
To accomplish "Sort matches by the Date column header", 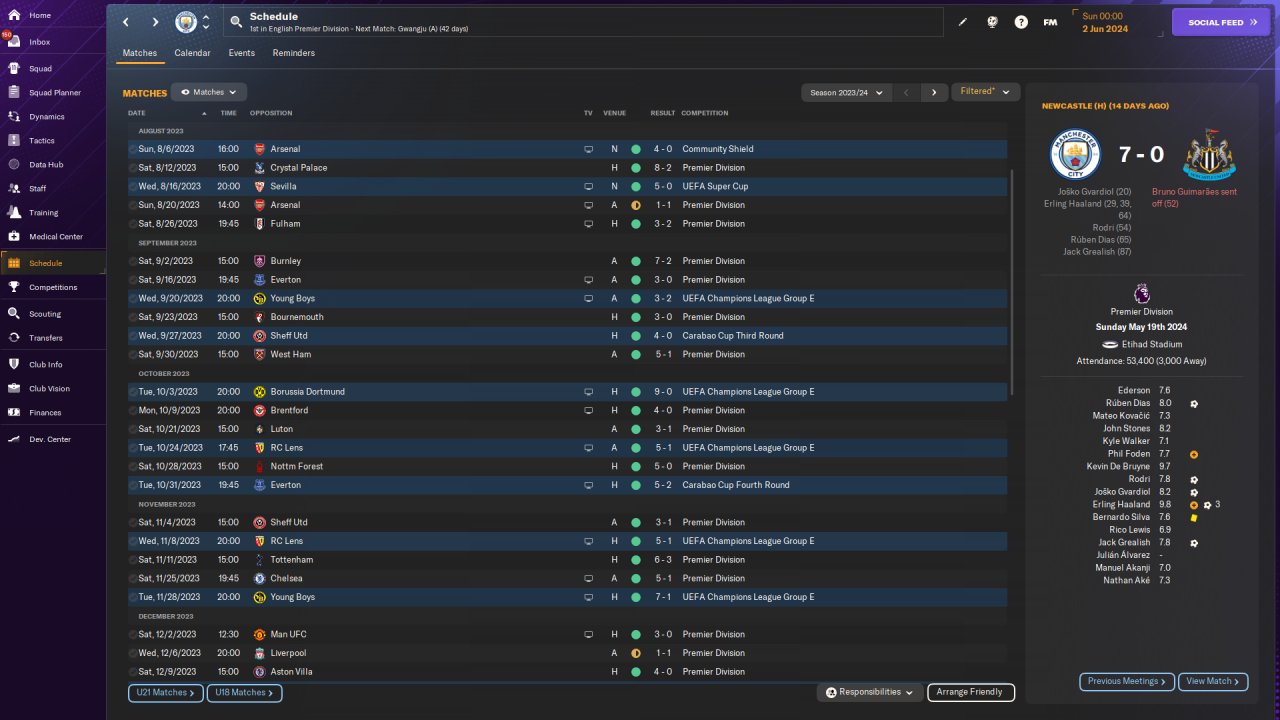I will [x=137, y=113].
